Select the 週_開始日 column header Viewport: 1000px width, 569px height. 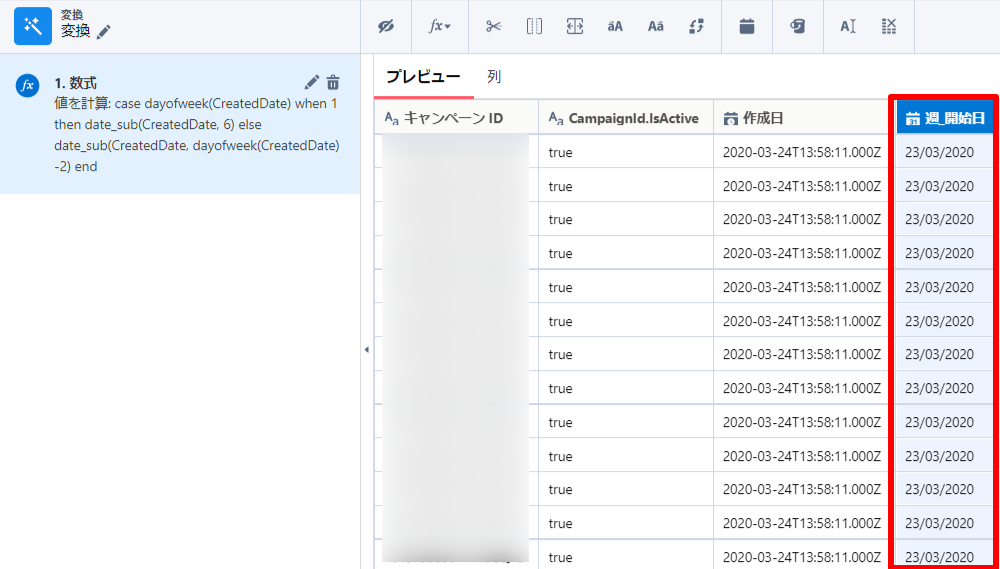tap(944, 118)
